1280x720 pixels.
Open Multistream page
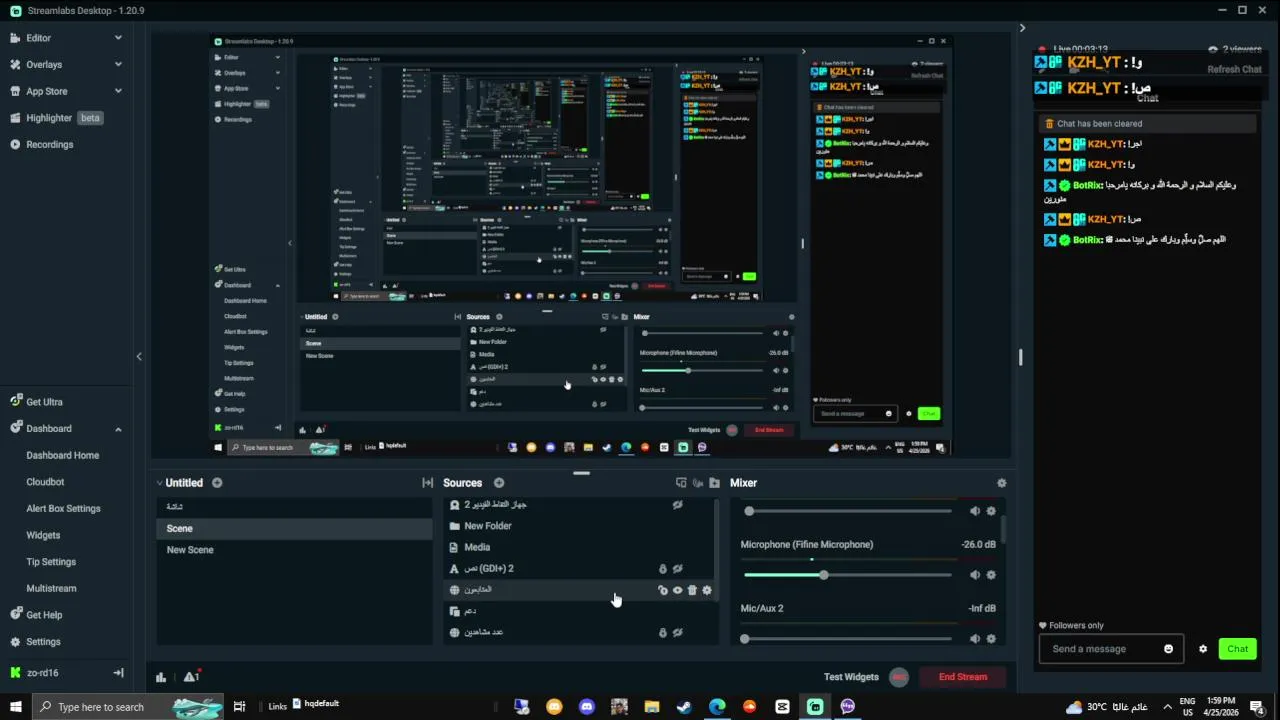tap(51, 588)
